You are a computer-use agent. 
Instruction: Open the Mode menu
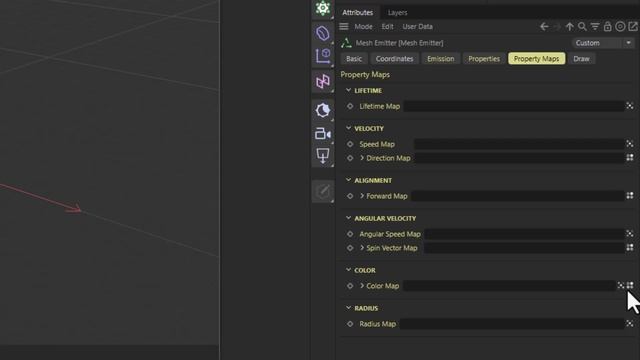[x=363, y=27]
